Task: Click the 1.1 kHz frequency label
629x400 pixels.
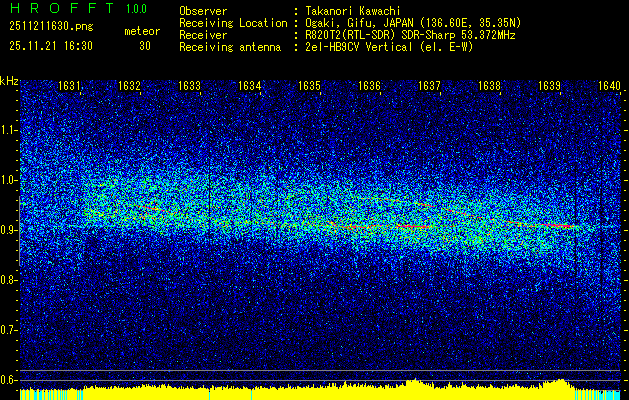Action: pos(9,130)
